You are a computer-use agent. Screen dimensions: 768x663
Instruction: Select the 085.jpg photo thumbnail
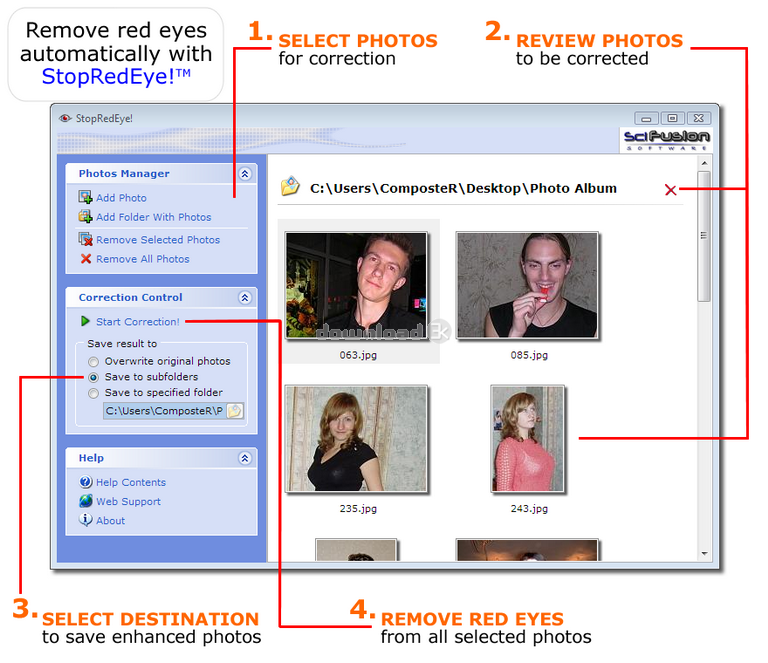(527, 285)
